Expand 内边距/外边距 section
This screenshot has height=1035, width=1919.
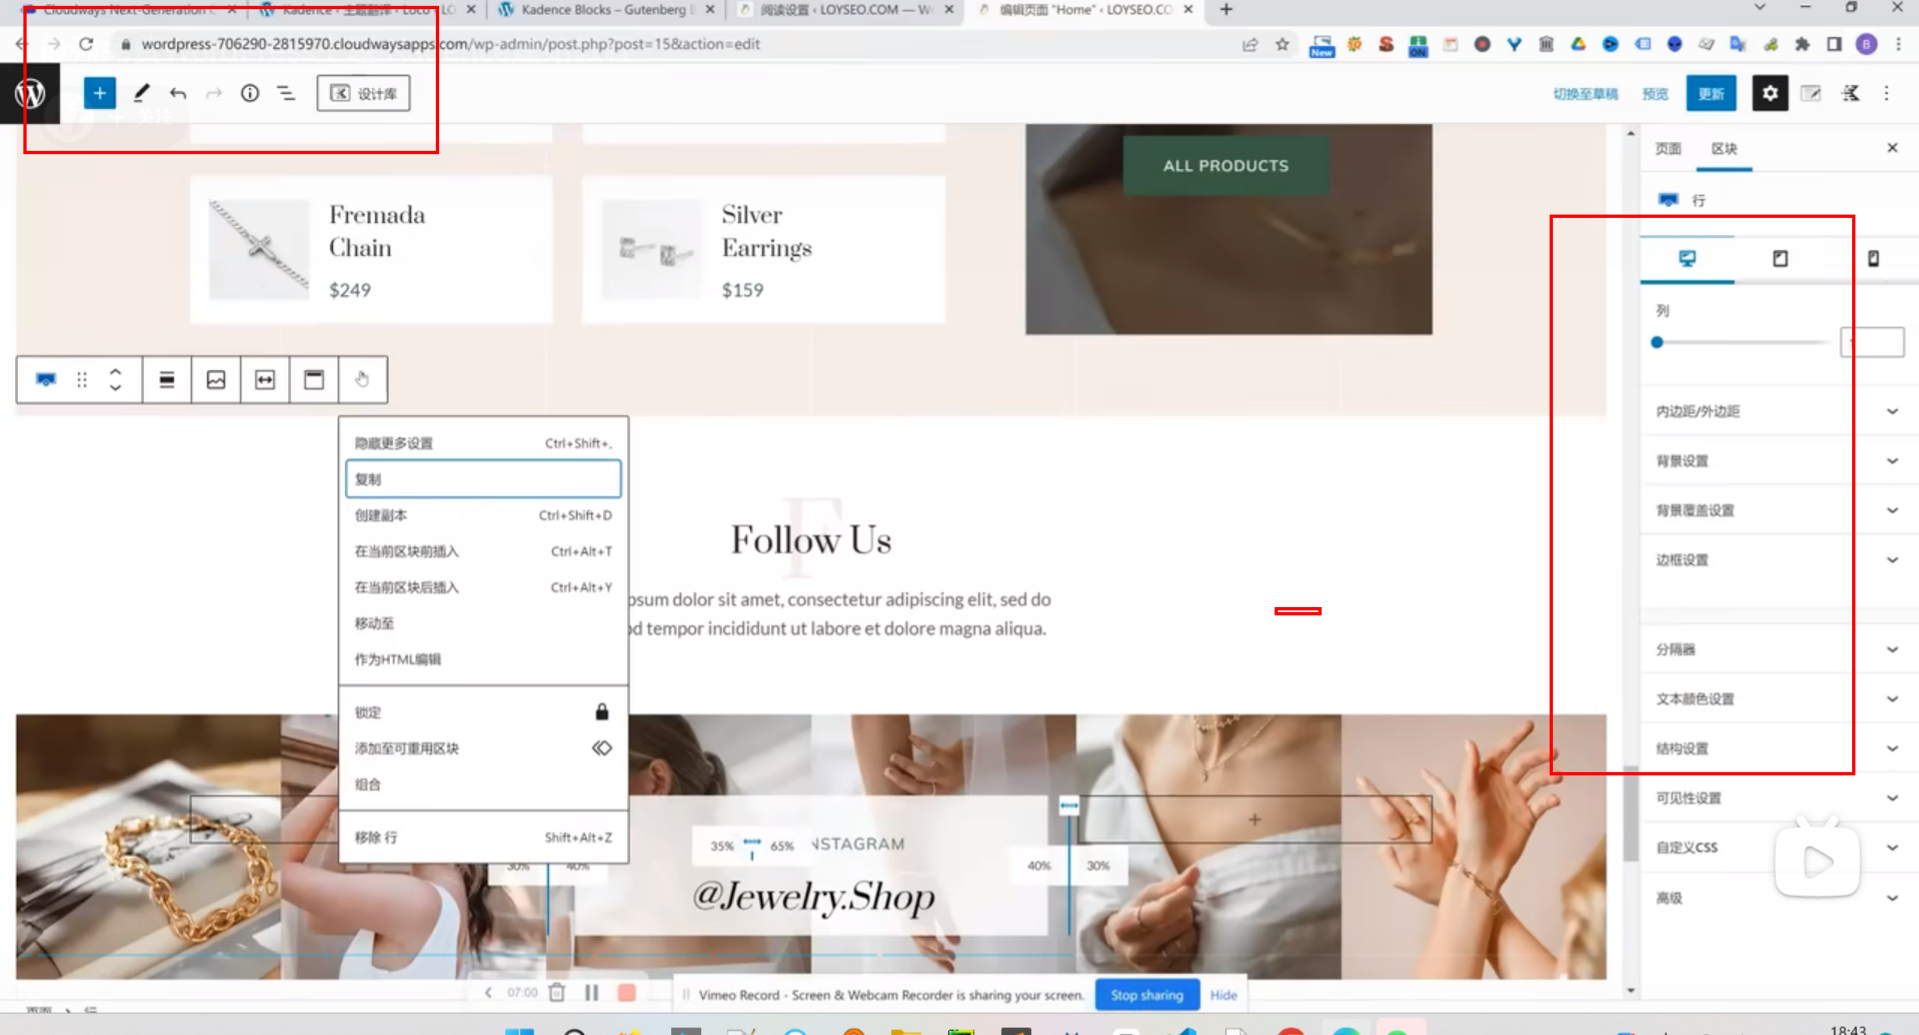tap(1777, 411)
